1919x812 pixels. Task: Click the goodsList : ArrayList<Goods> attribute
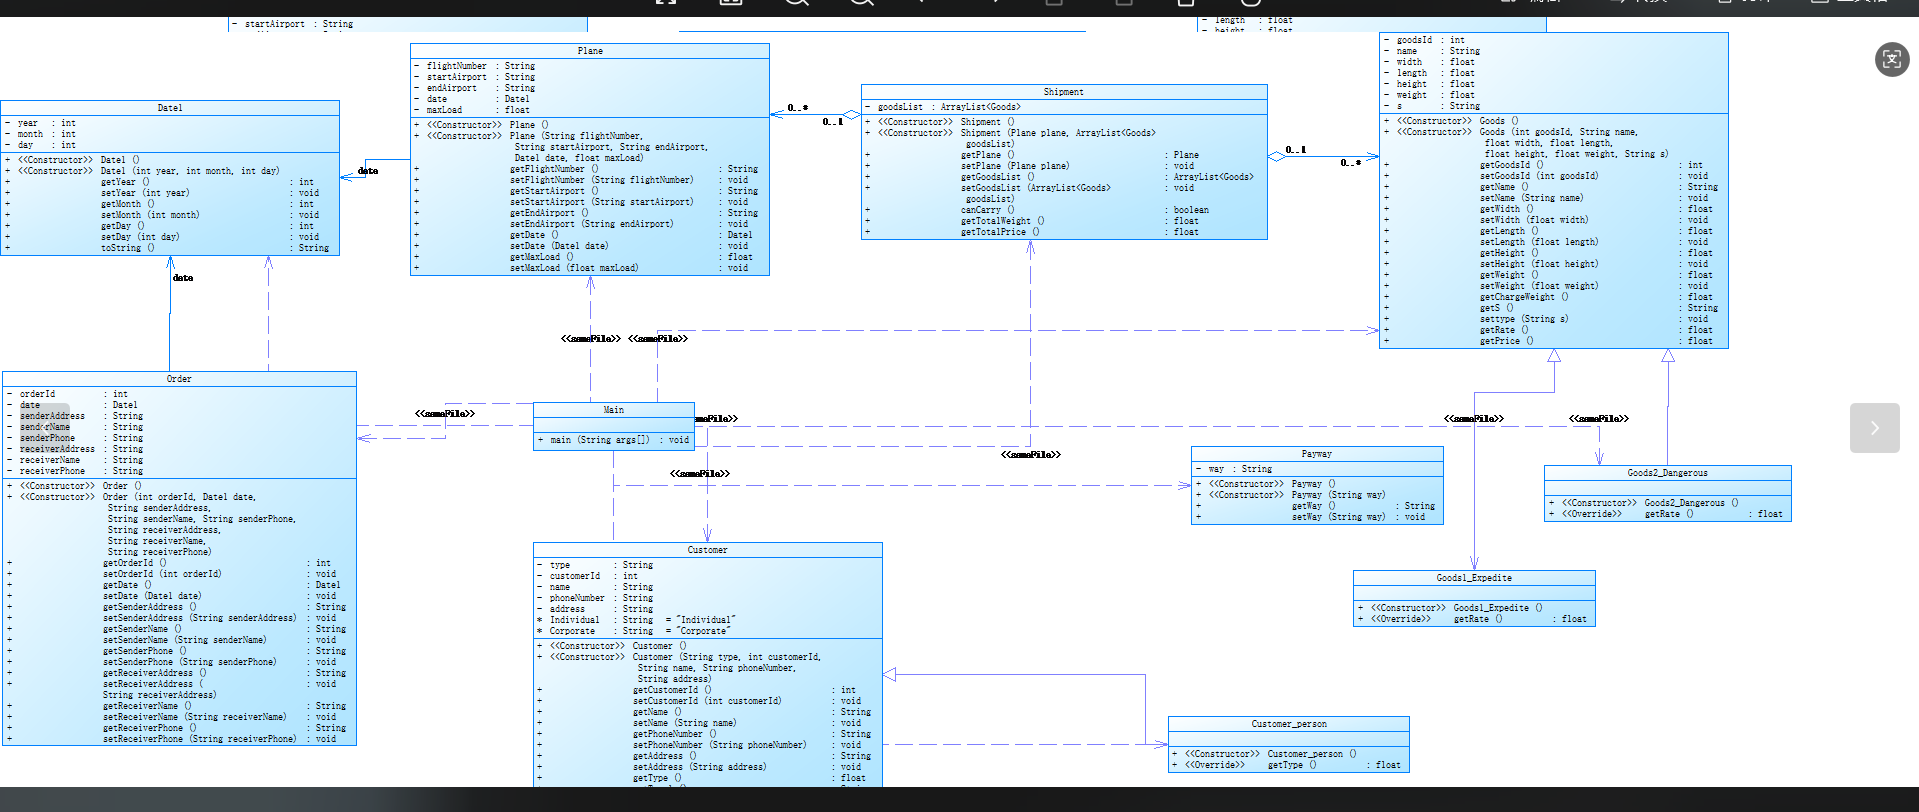point(949,107)
